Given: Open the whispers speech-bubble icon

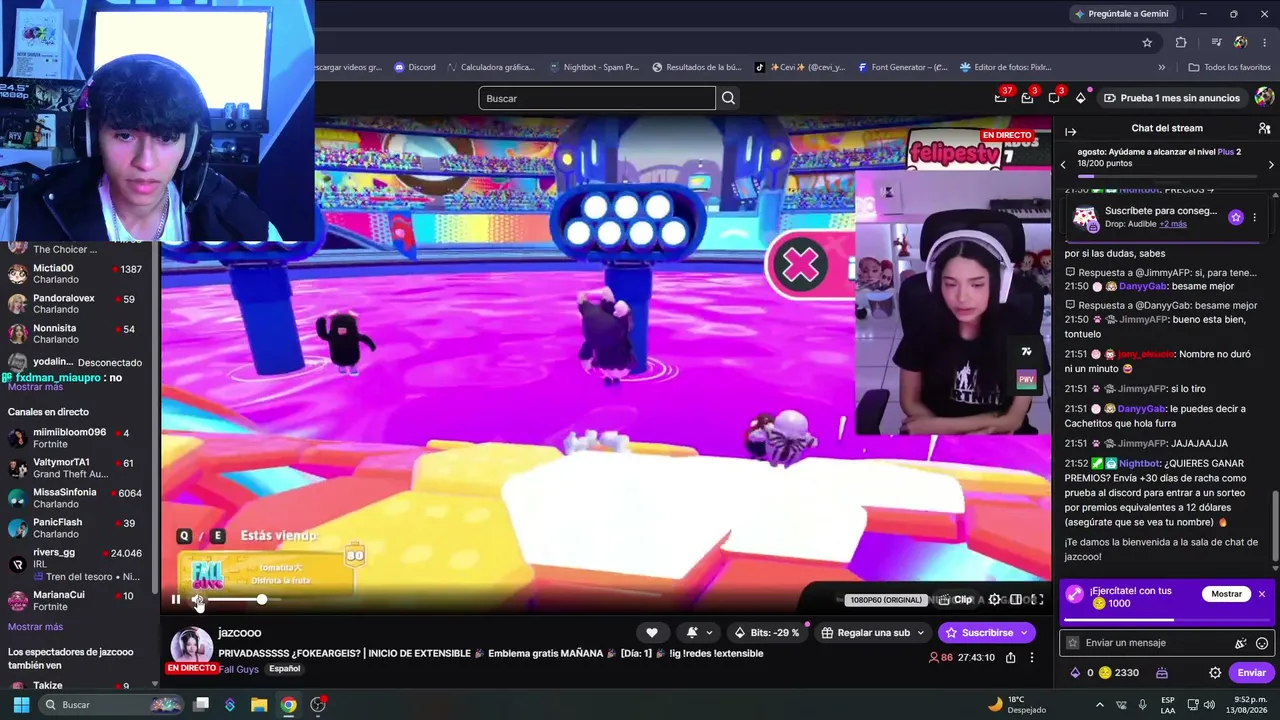Looking at the screenshot, I should [x=1054, y=98].
